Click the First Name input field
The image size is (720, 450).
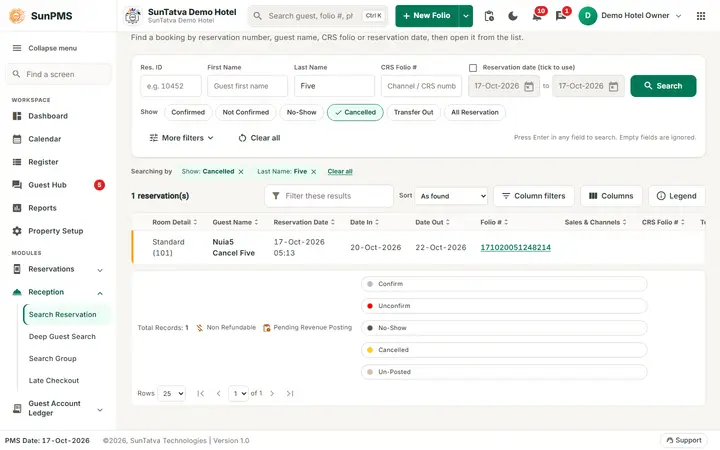click(247, 86)
